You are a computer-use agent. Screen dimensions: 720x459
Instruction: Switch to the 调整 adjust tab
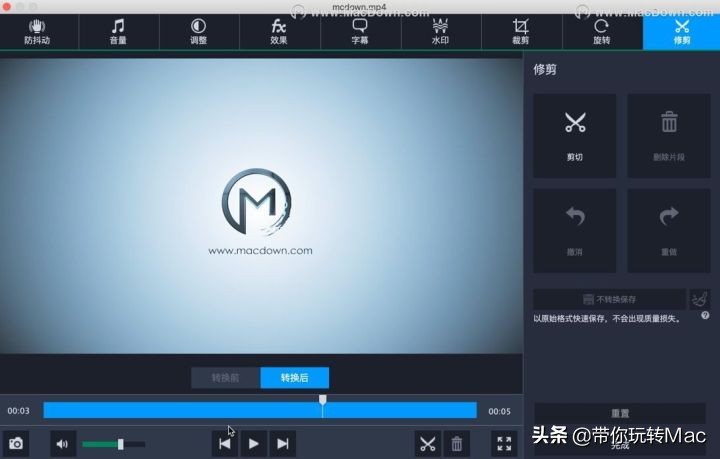198,32
